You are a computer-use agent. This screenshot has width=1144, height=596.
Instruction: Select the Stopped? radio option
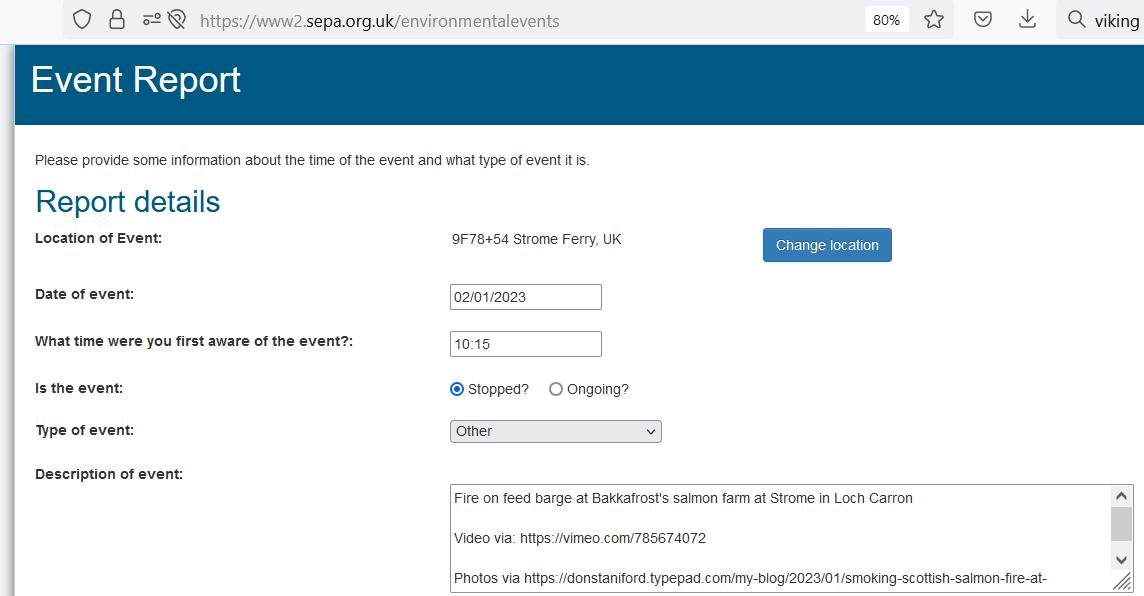coord(457,389)
